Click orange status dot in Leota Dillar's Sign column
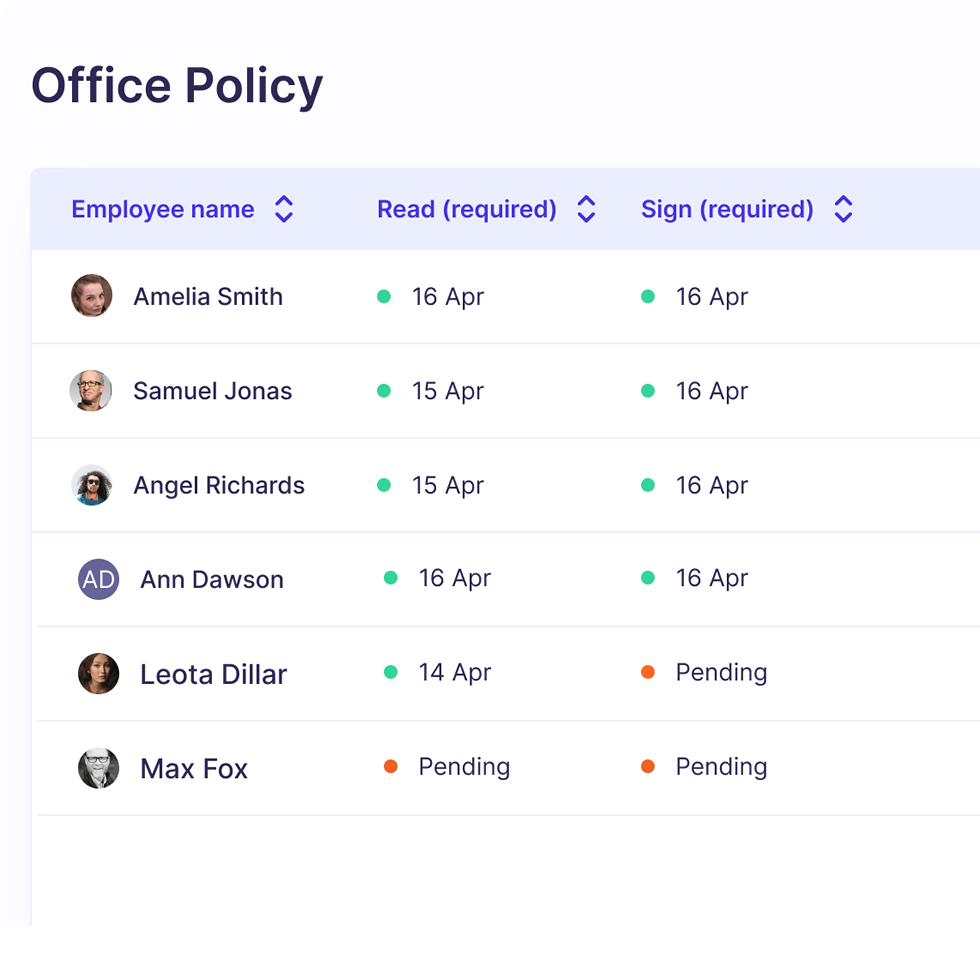The image size is (980, 963). coord(648,673)
